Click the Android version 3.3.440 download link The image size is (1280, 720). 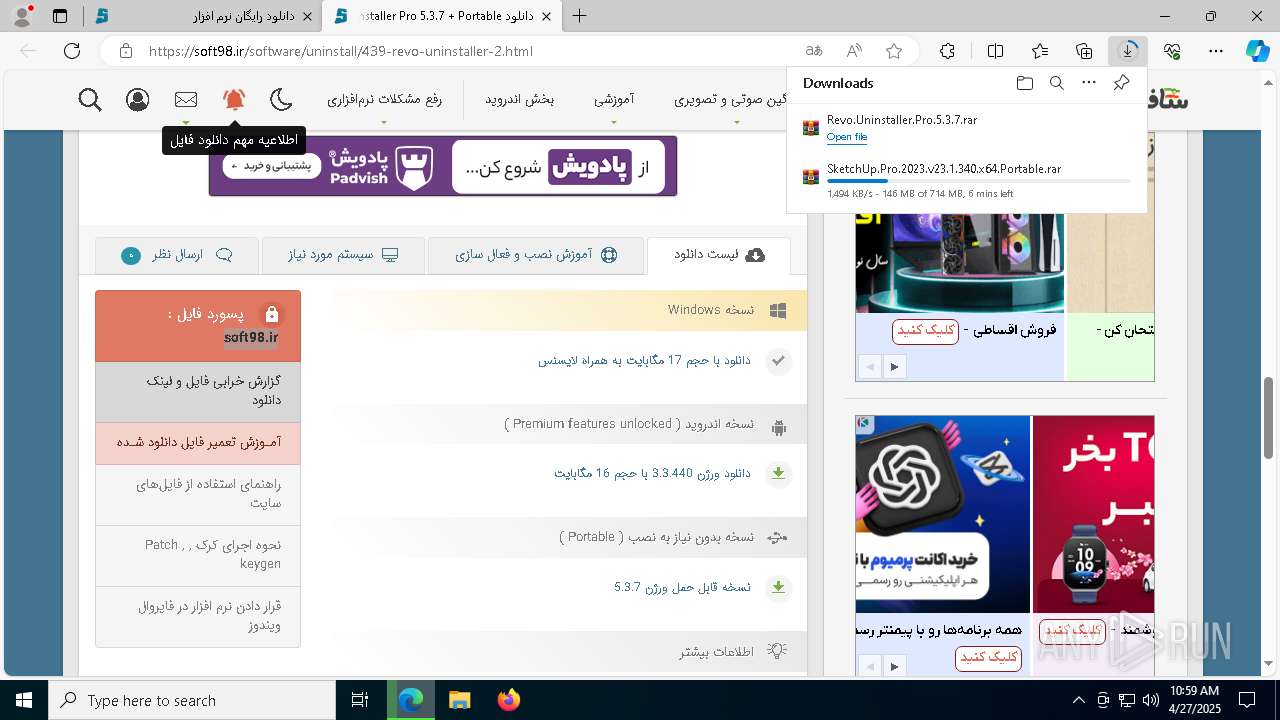pos(652,473)
